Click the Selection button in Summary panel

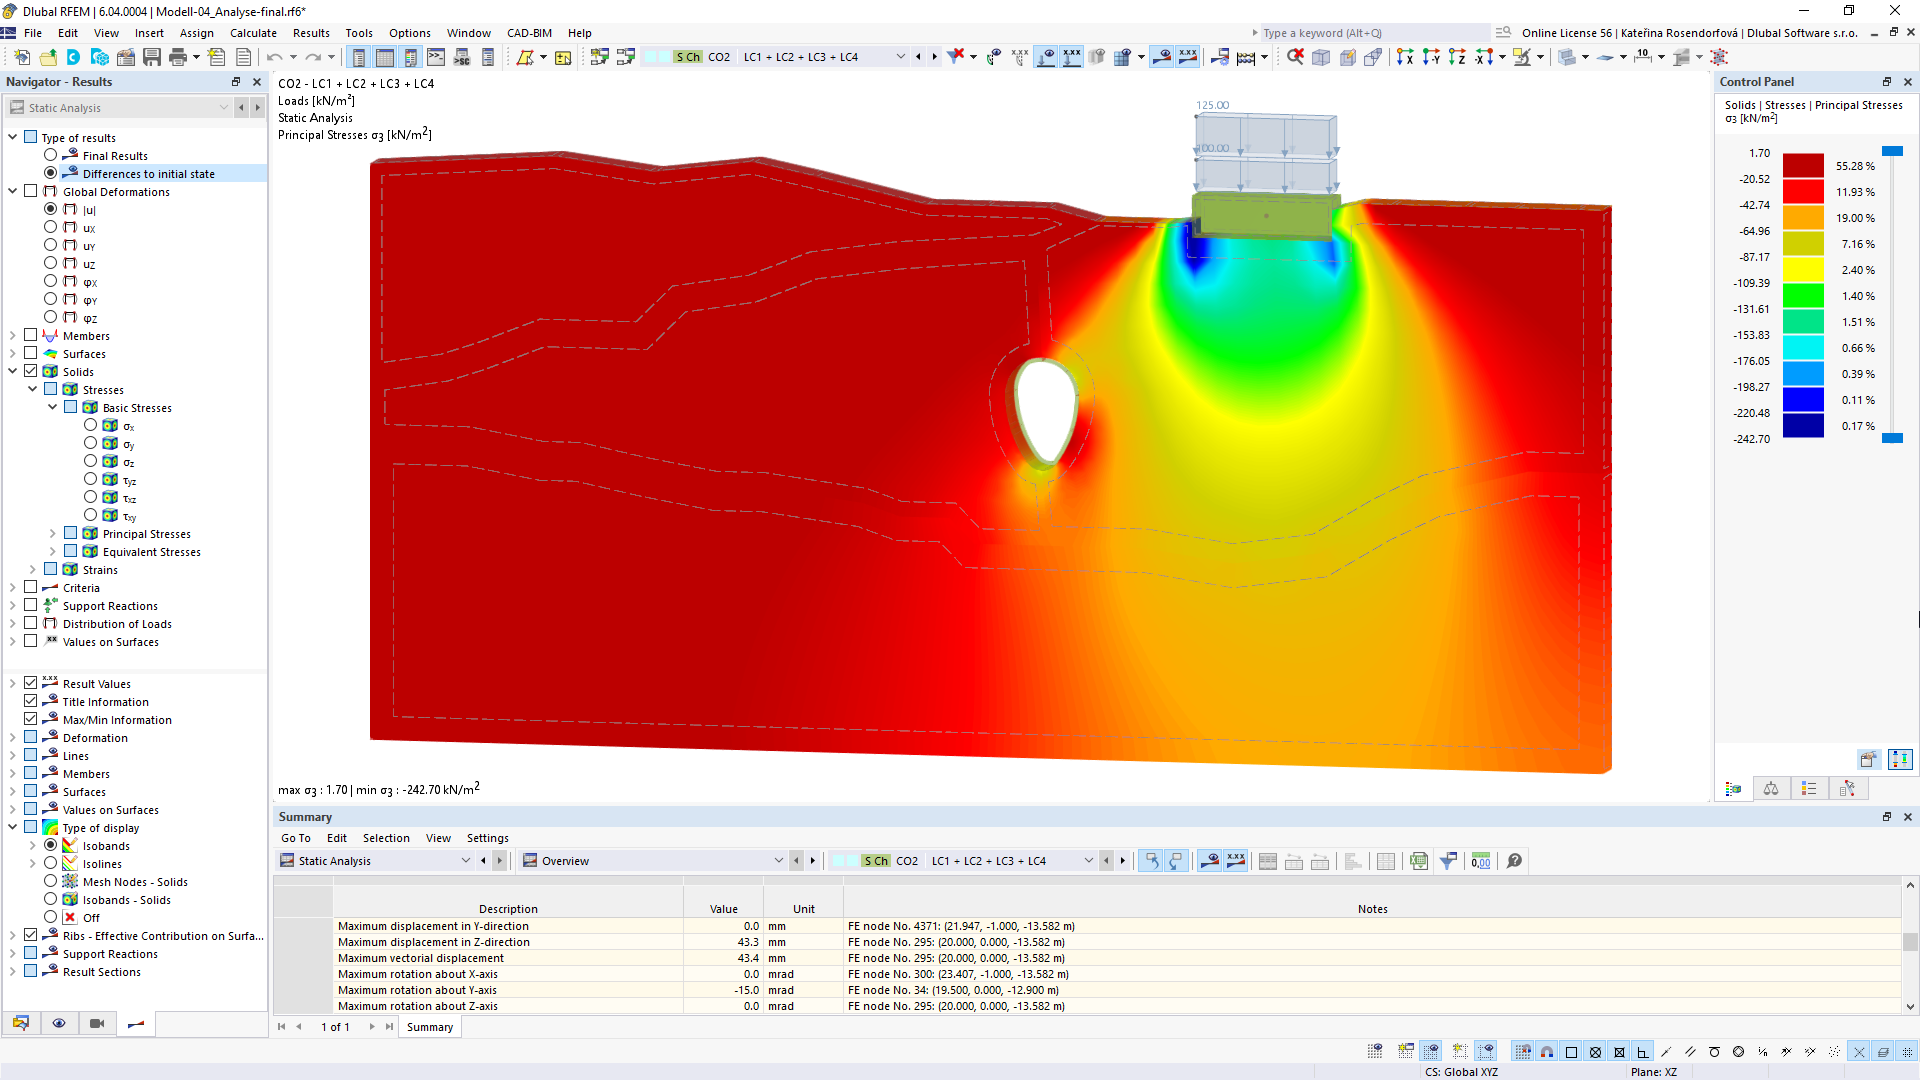(x=386, y=837)
